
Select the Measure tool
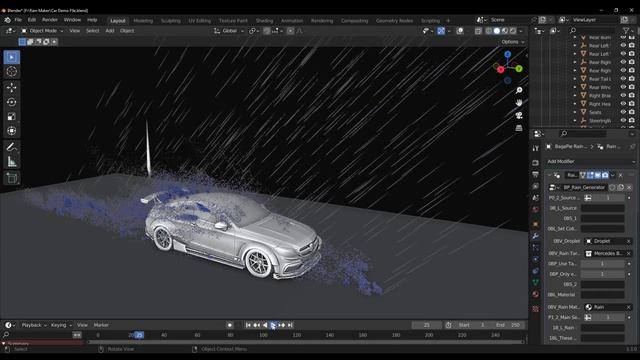(11, 162)
